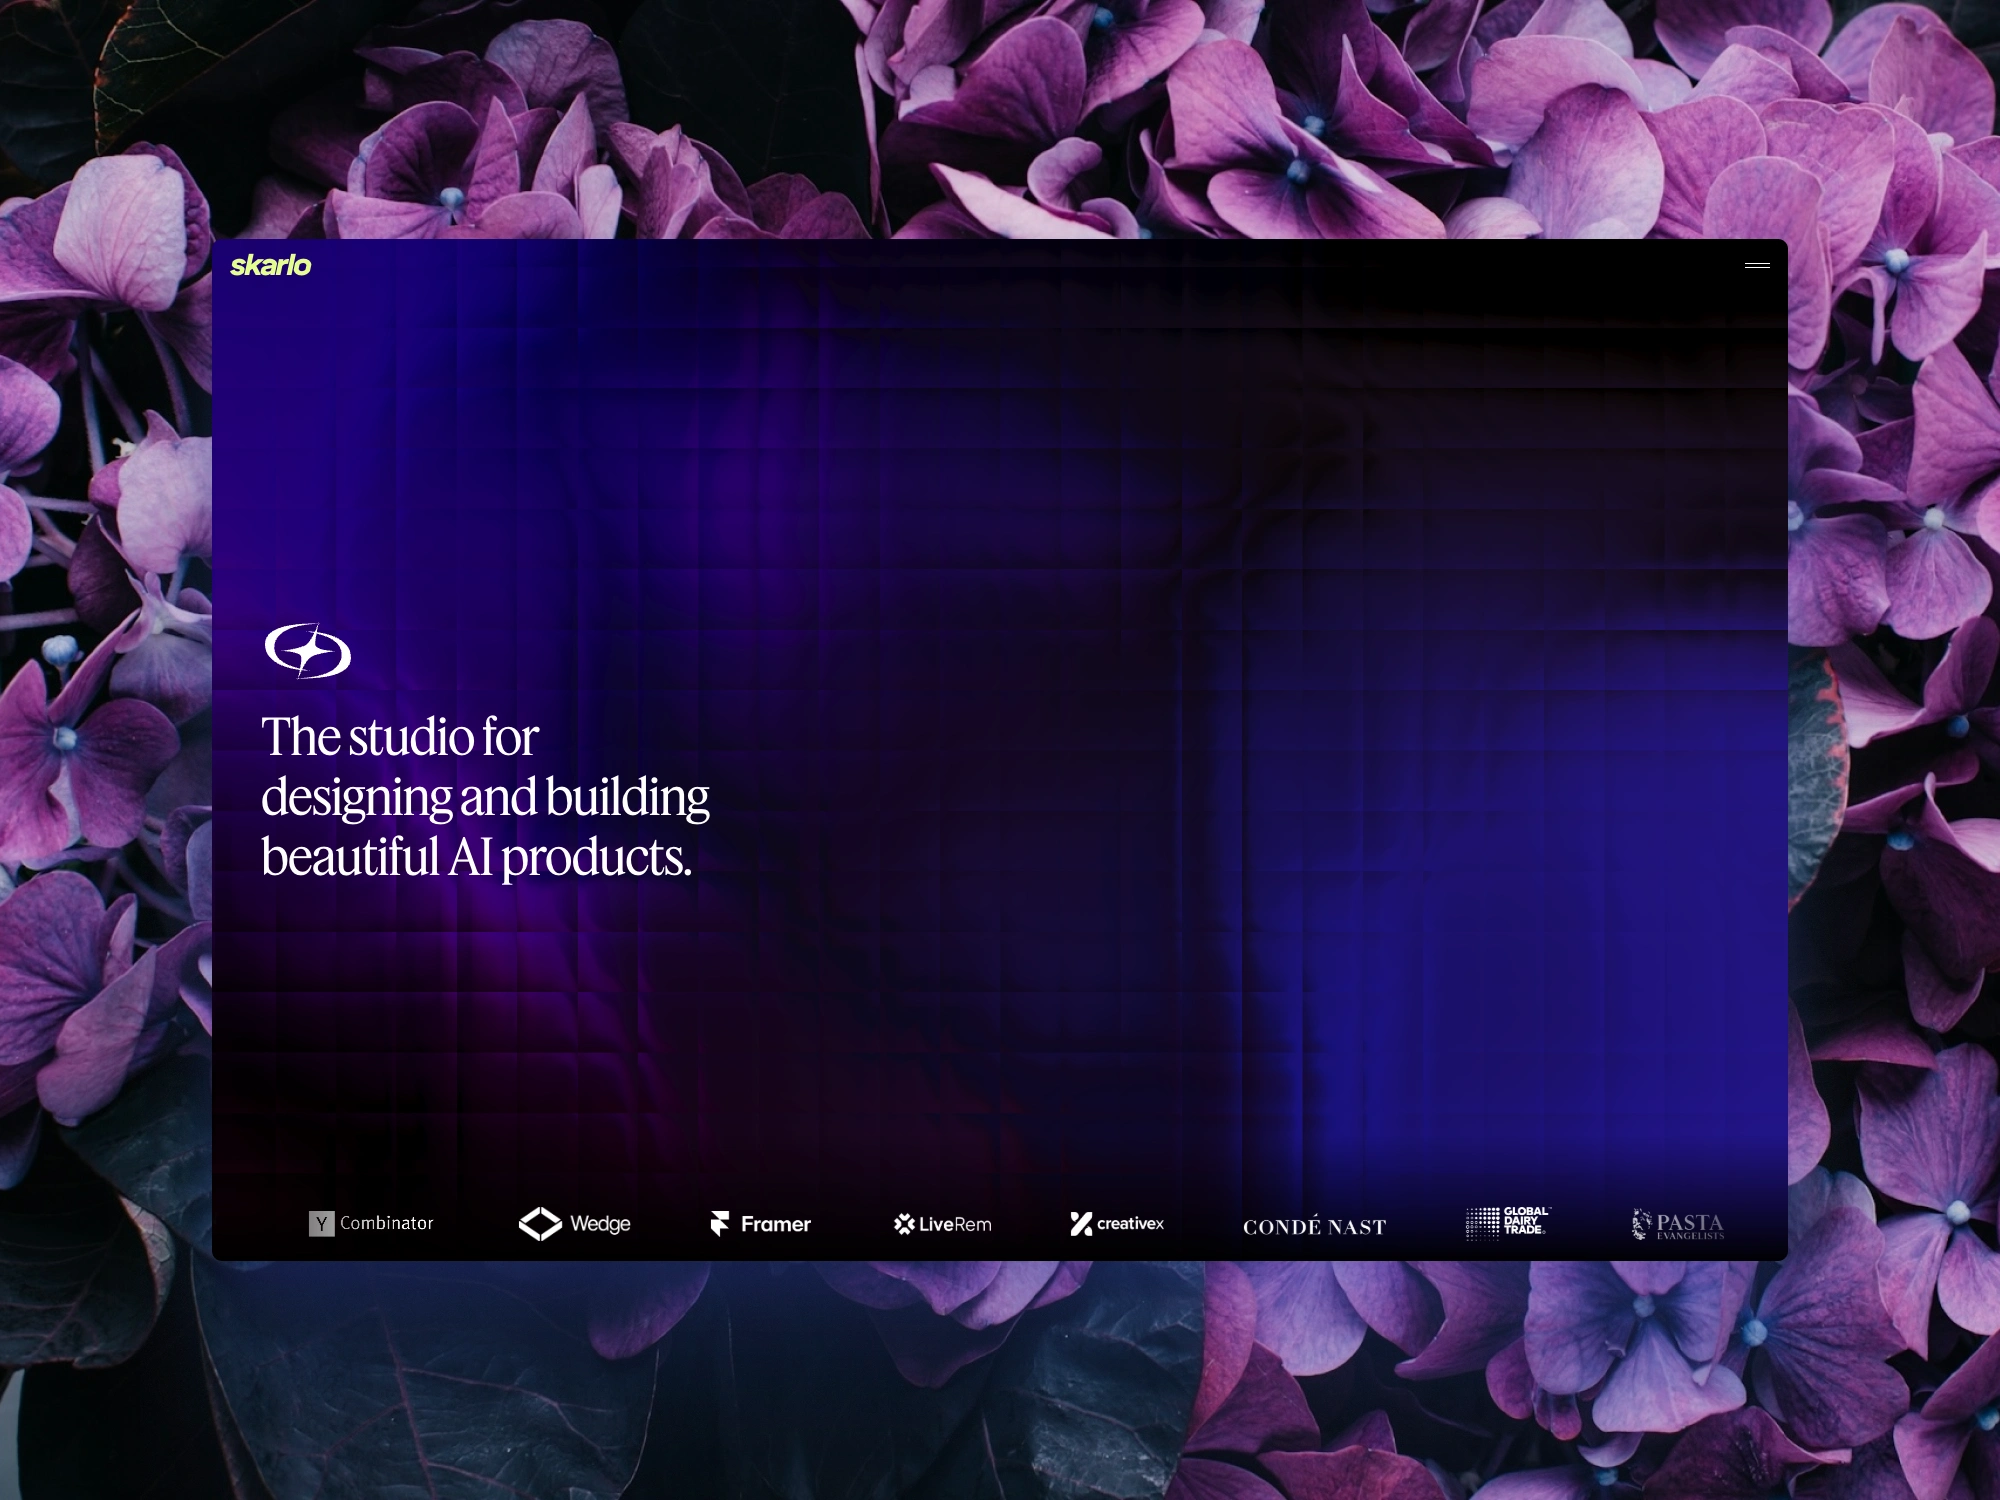Click the Framer F-shaped logo icon
Screen dimensions: 2000x1500
click(720, 1224)
